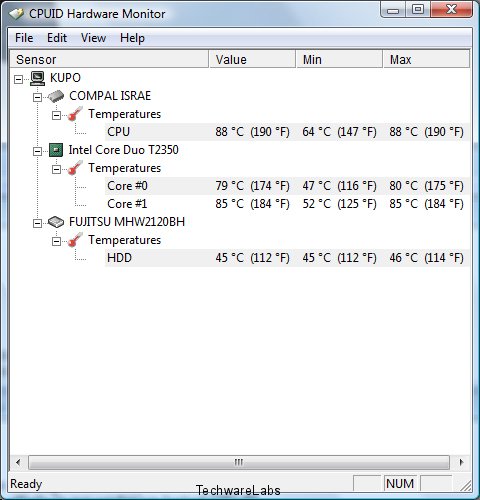Click the thermometer icon under Intel Core Duo
The width and height of the screenshot is (480, 500).
75,168
